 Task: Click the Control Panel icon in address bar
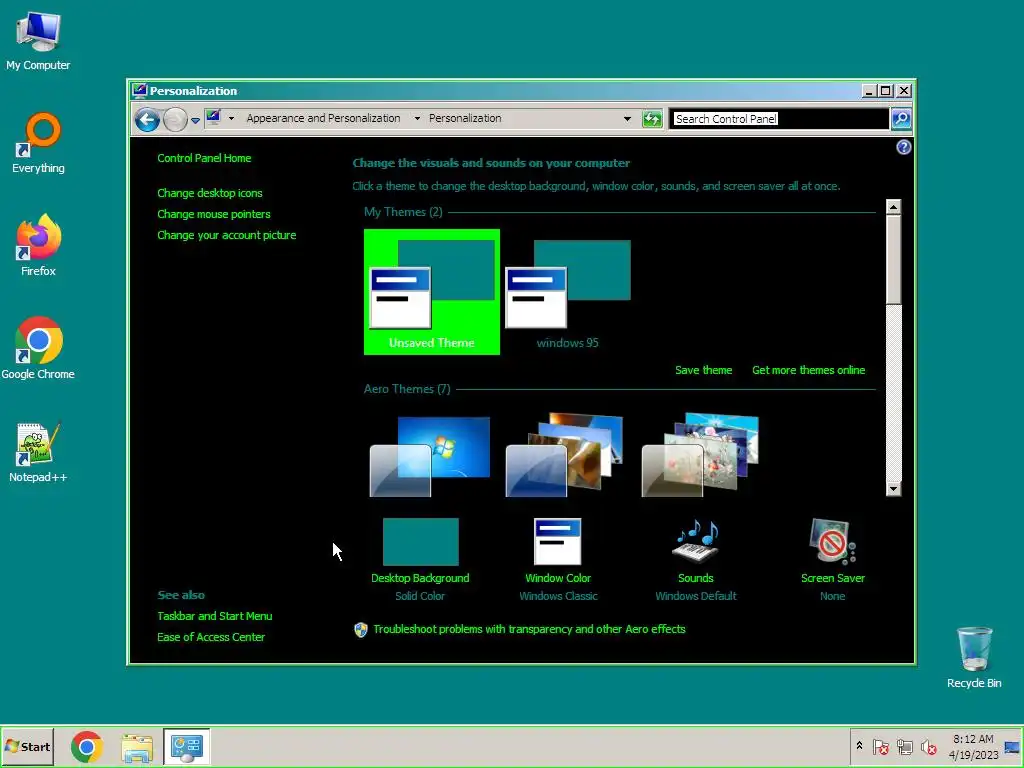214,118
